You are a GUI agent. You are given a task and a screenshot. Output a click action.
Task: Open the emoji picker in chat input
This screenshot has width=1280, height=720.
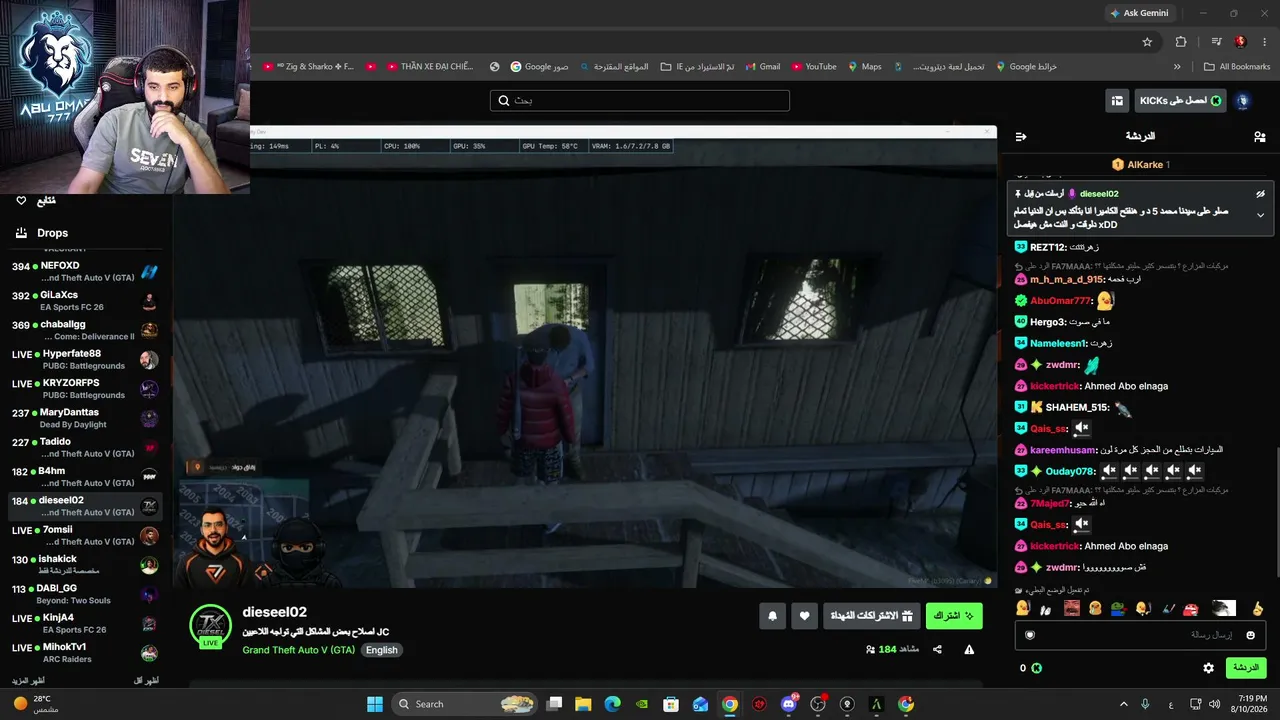coord(1250,635)
